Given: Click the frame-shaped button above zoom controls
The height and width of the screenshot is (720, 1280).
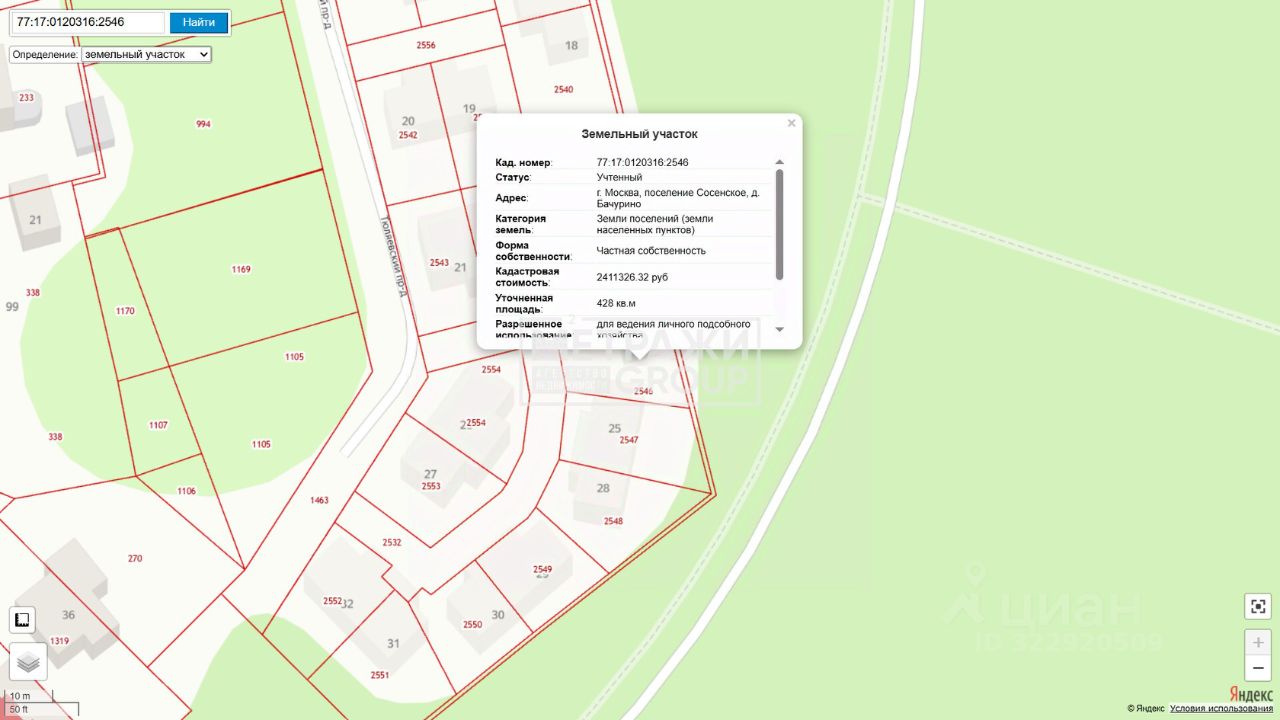Looking at the screenshot, I should pyautogui.click(x=1258, y=606).
